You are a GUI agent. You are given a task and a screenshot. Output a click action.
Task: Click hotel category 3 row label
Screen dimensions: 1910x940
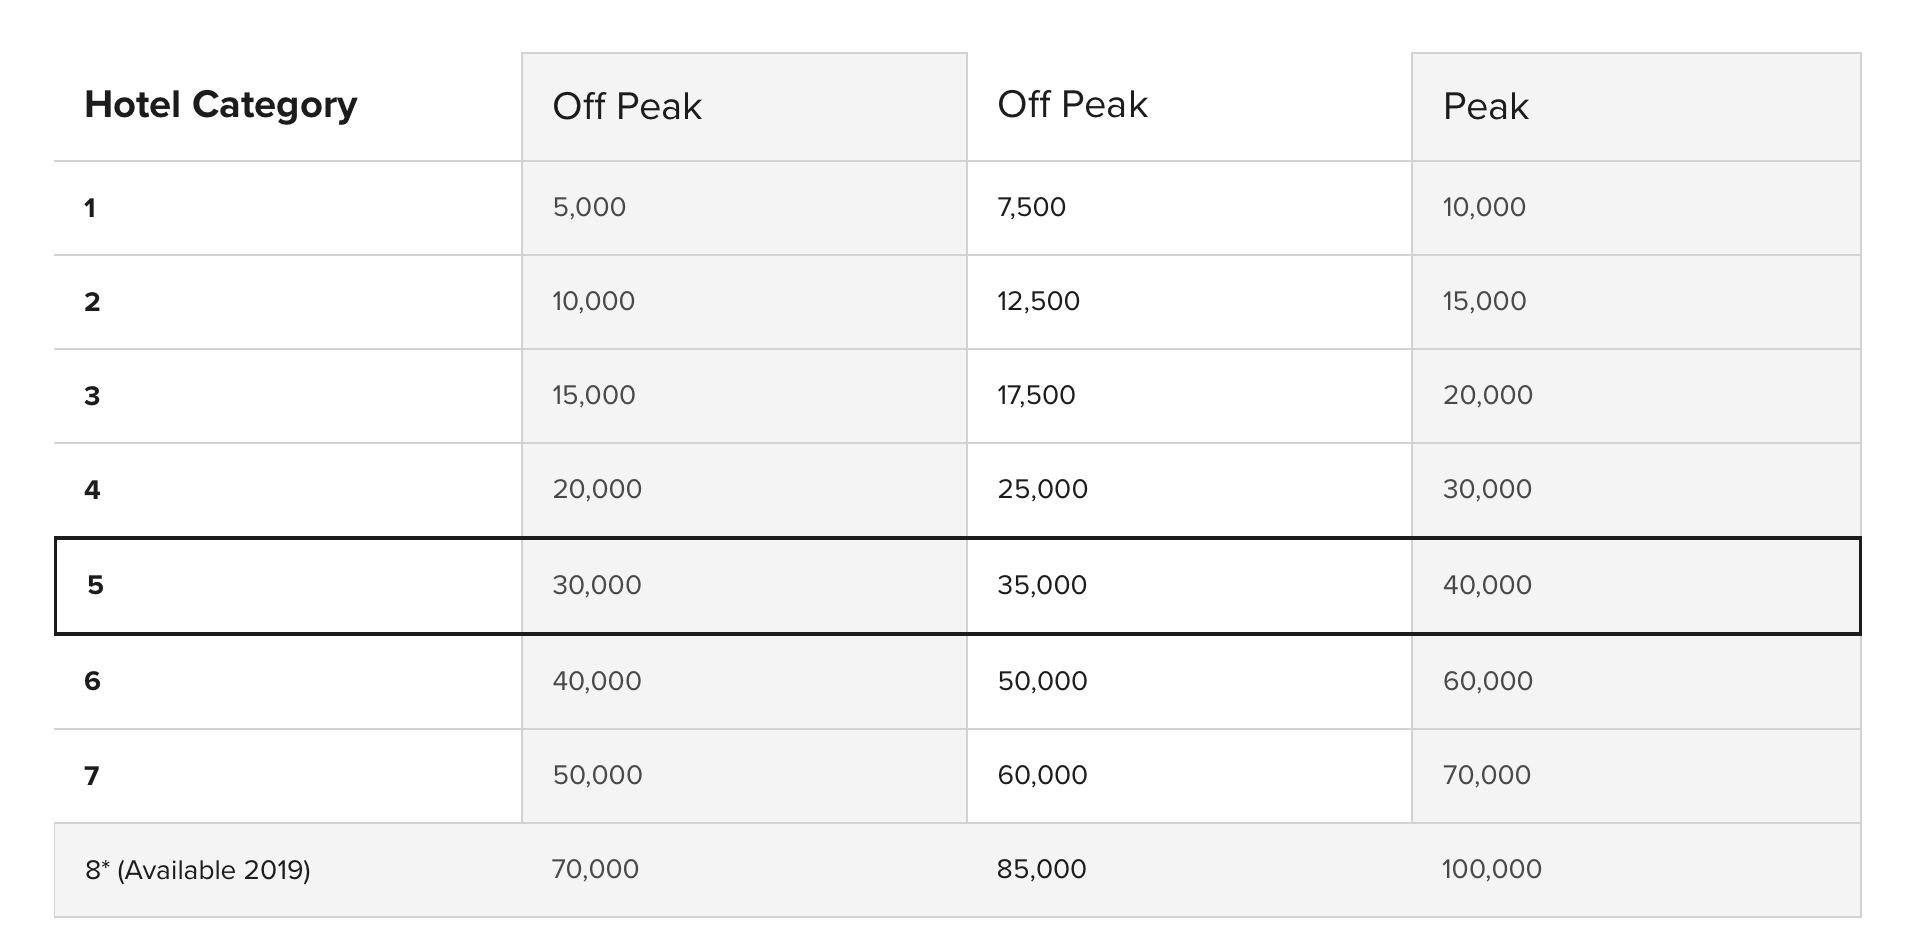point(92,396)
